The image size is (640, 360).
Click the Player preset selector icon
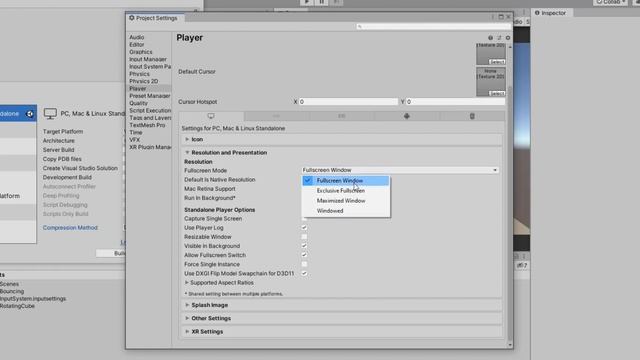(499, 38)
